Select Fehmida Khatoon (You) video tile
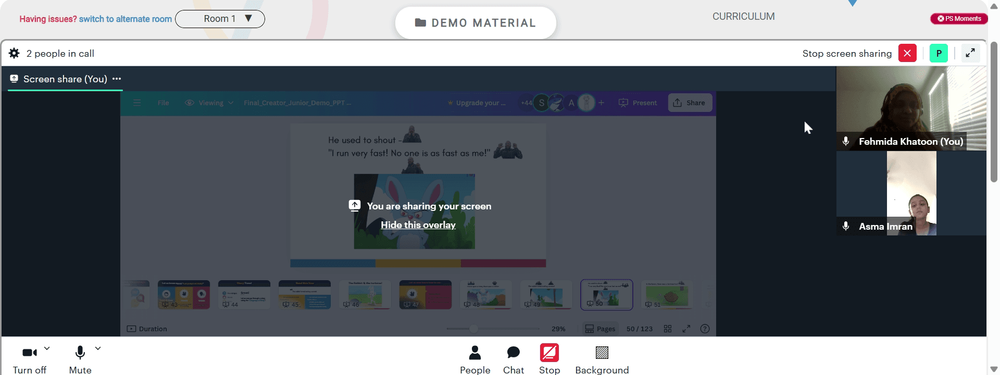 point(911,108)
